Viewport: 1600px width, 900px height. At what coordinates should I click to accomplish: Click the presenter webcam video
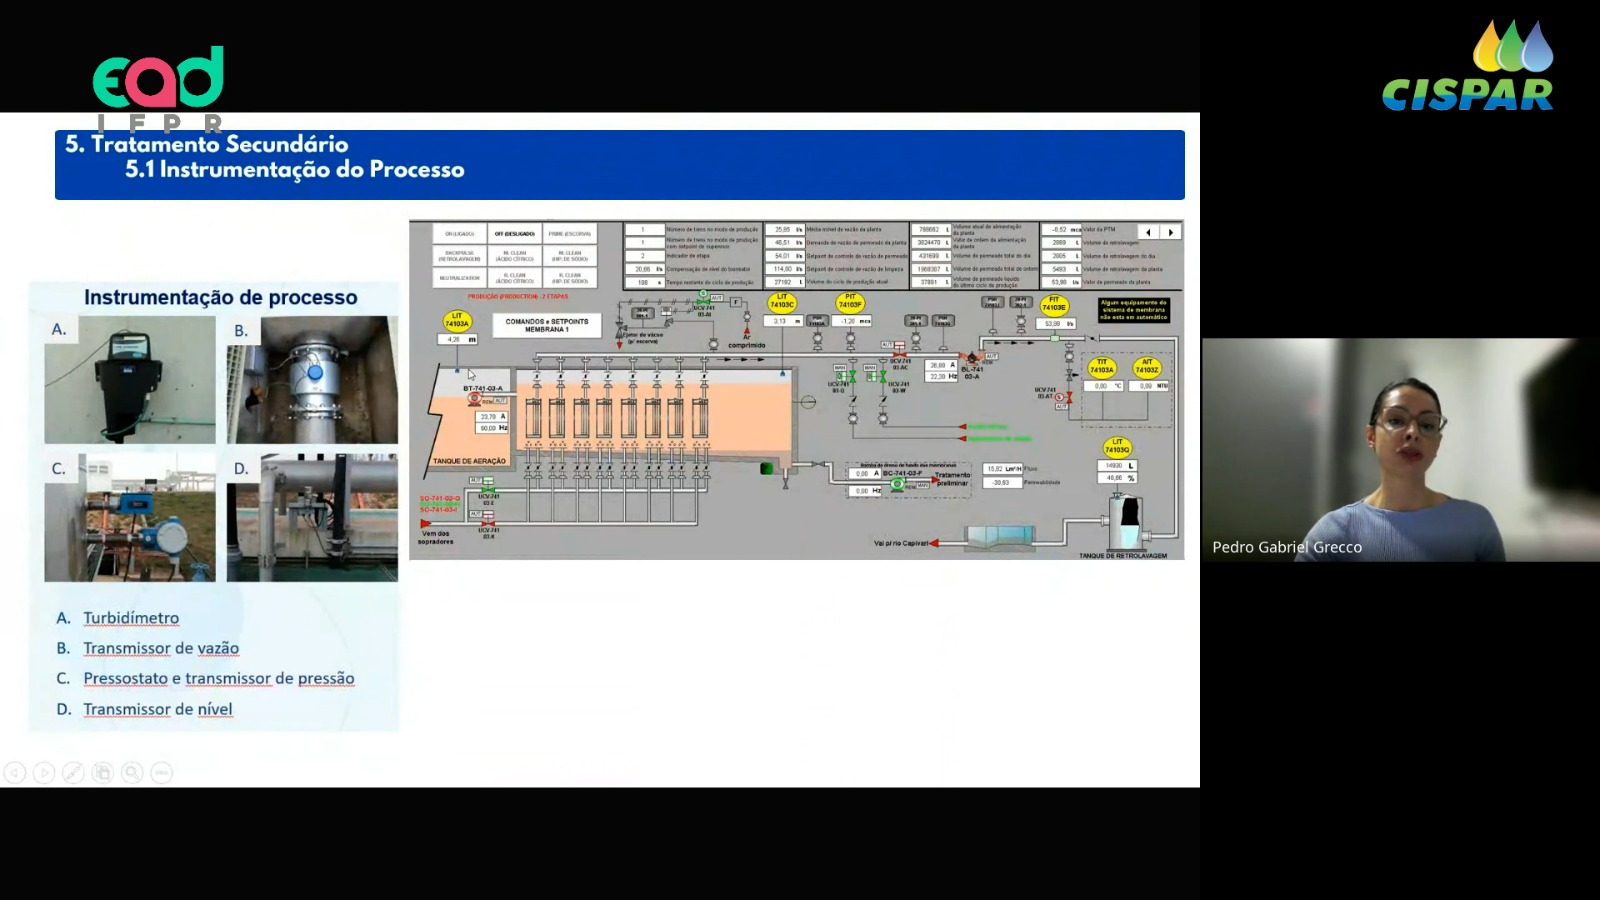[x=1400, y=450]
